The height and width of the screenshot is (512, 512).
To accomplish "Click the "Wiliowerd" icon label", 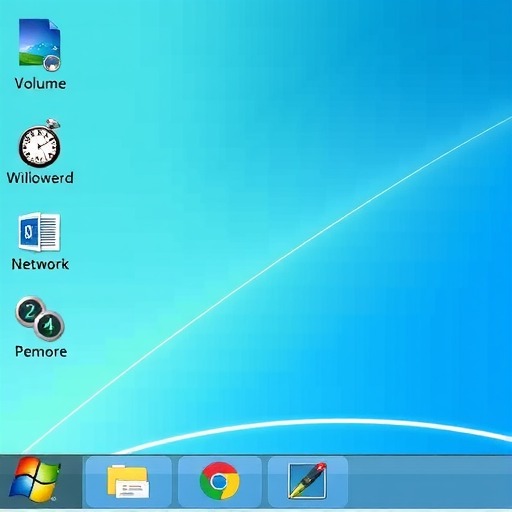I will [x=40, y=178].
